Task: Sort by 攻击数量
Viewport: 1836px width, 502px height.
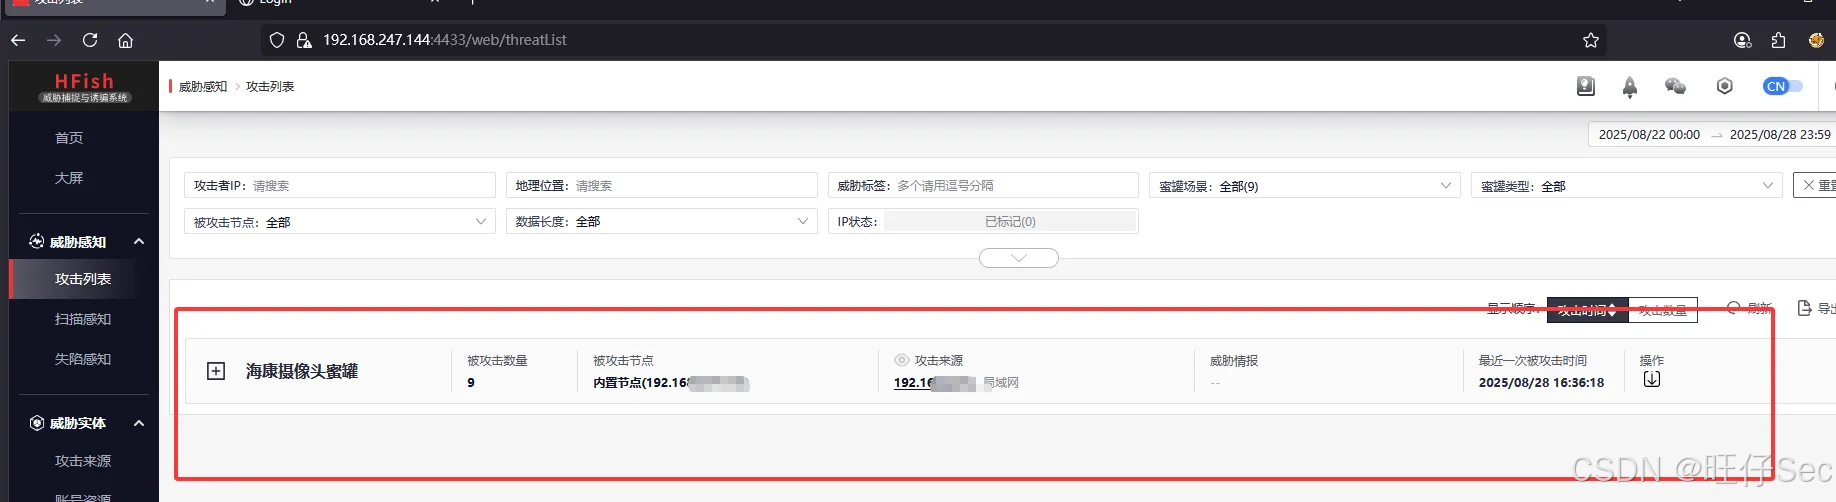Action: [1663, 310]
